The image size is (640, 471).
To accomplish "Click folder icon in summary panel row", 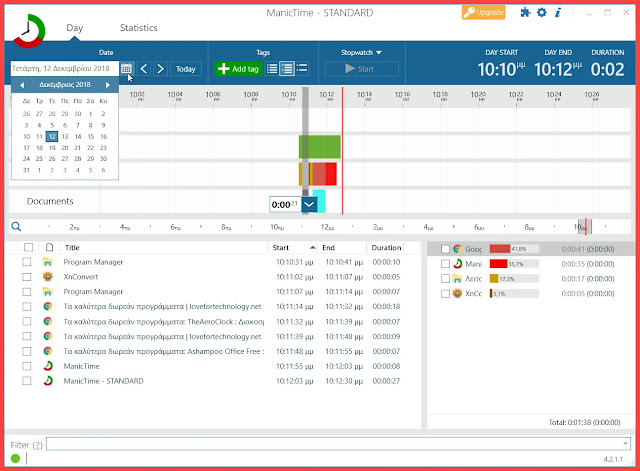I will tap(457, 279).
